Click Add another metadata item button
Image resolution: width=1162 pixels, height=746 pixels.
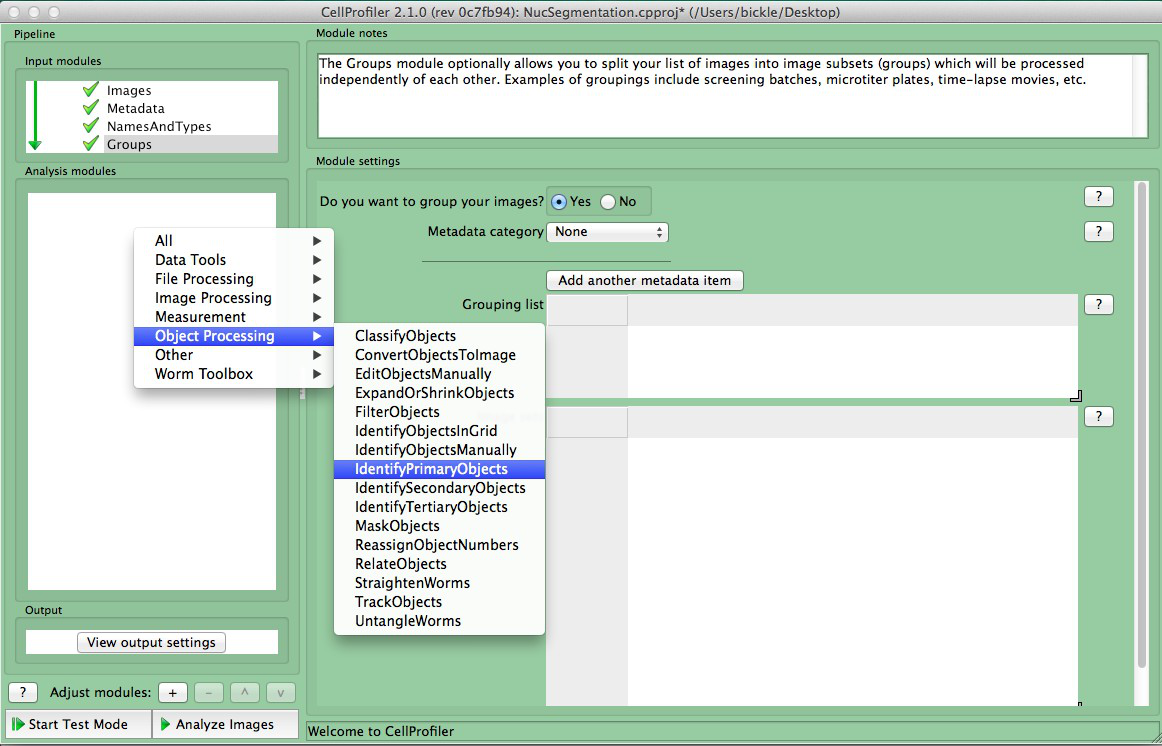coord(645,281)
